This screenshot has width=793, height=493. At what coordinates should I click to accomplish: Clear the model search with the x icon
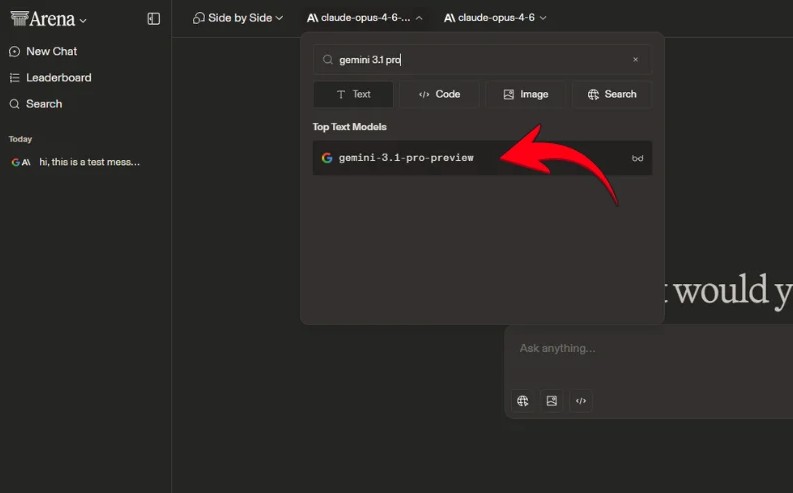pyautogui.click(x=635, y=60)
